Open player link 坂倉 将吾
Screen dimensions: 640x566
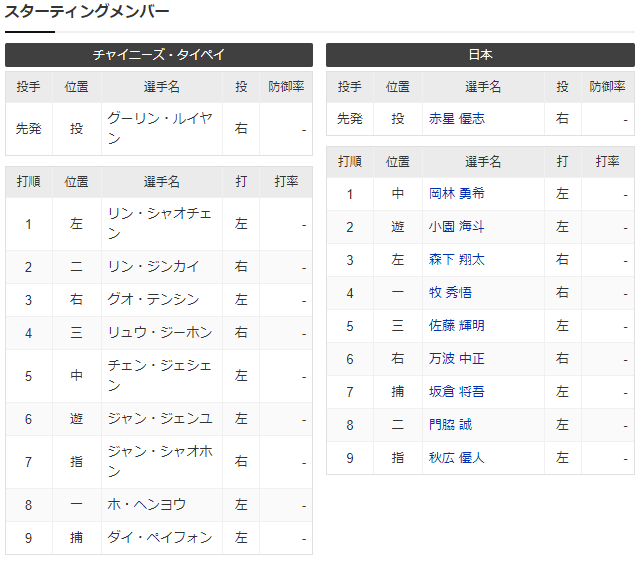pyautogui.click(x=456, y=392)
